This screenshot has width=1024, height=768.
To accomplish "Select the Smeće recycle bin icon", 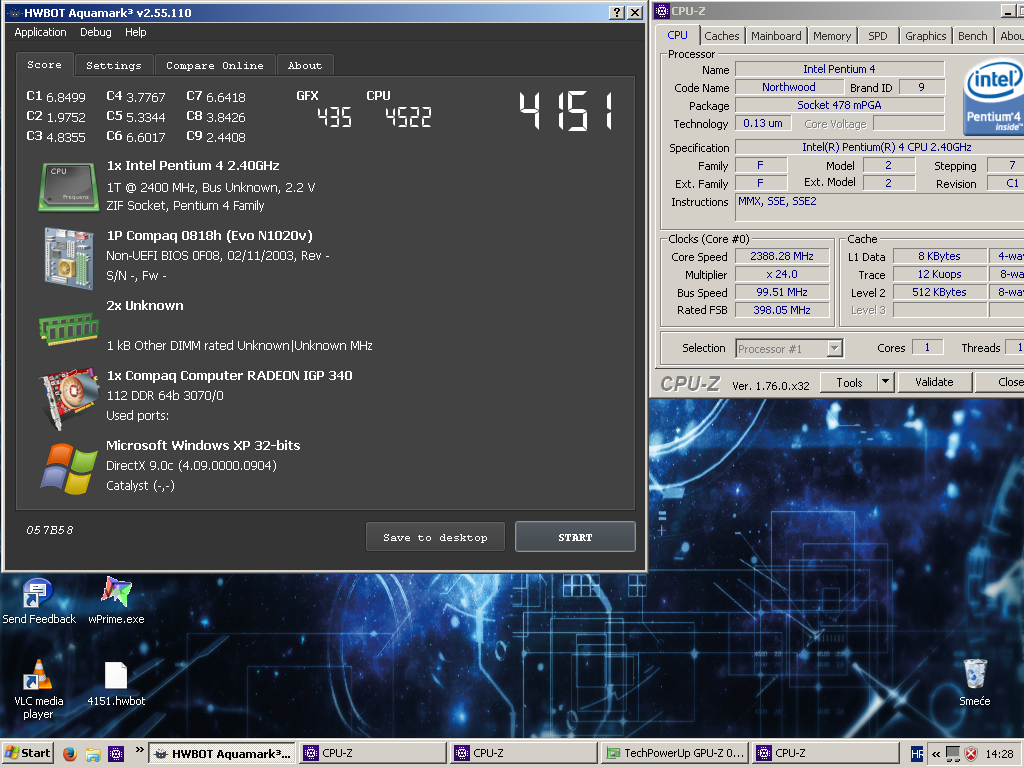I will tap(974, 683).
